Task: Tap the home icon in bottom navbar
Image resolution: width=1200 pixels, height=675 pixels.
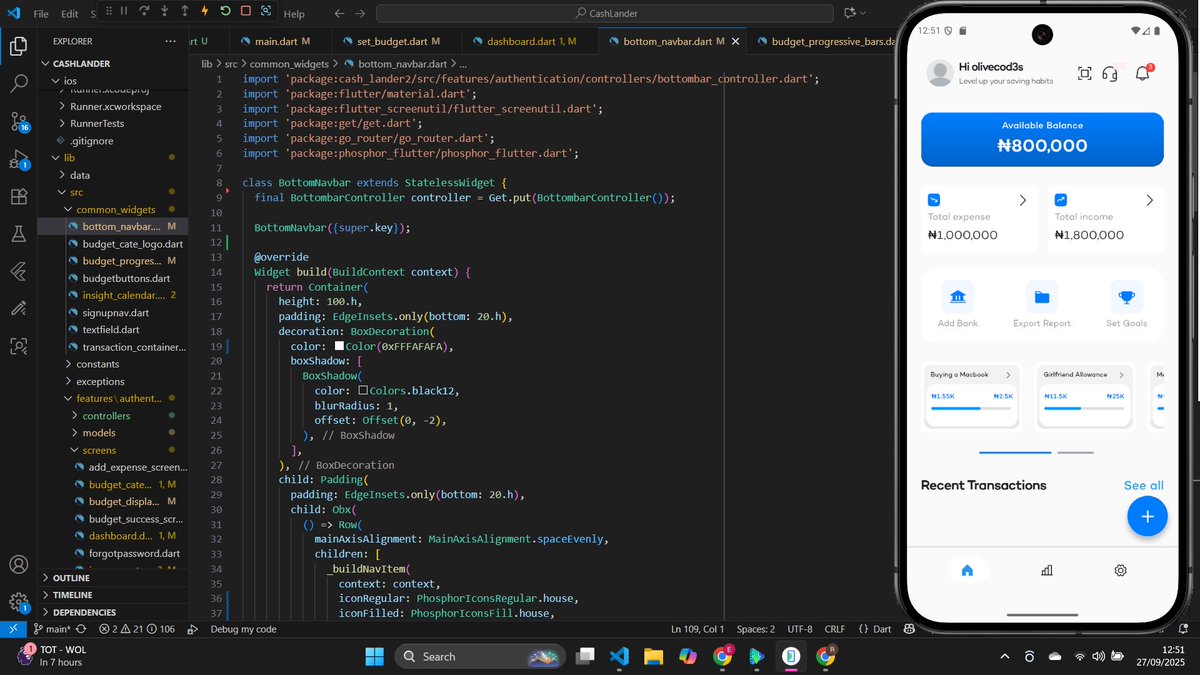Action: coord(967,570)
